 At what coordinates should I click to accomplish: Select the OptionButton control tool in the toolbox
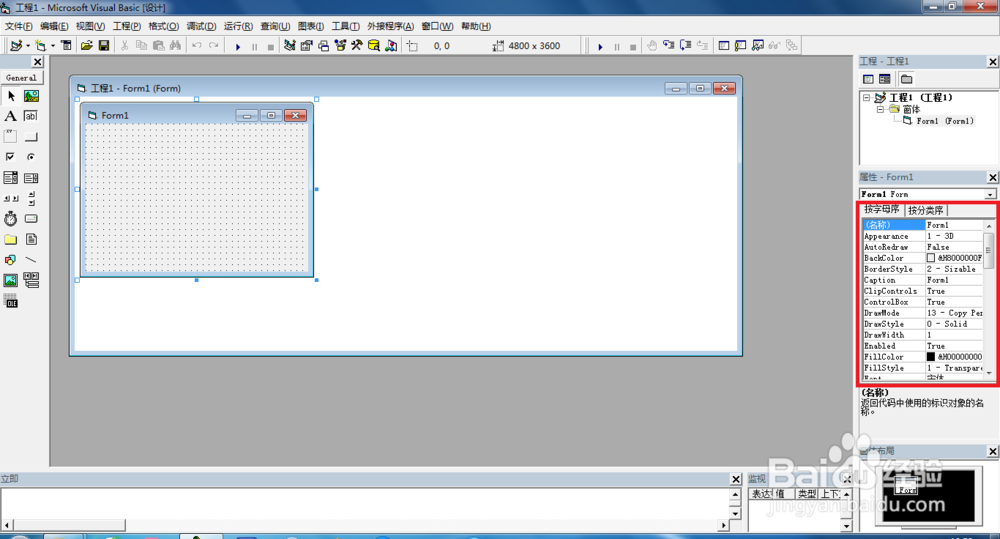coord(31,157)
